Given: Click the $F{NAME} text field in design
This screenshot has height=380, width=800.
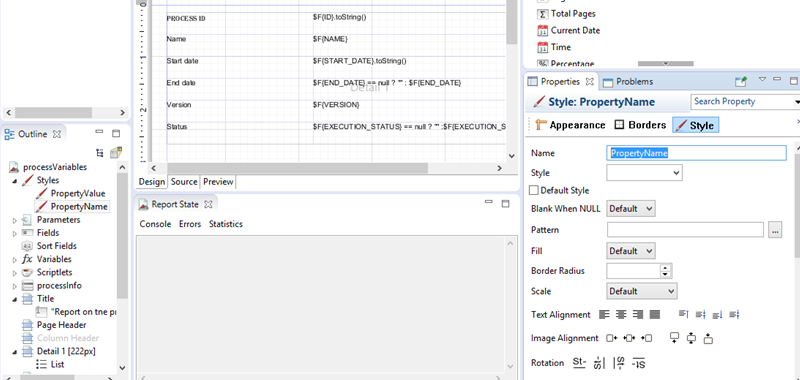Looking at the screenshot, I should point(330,39).
